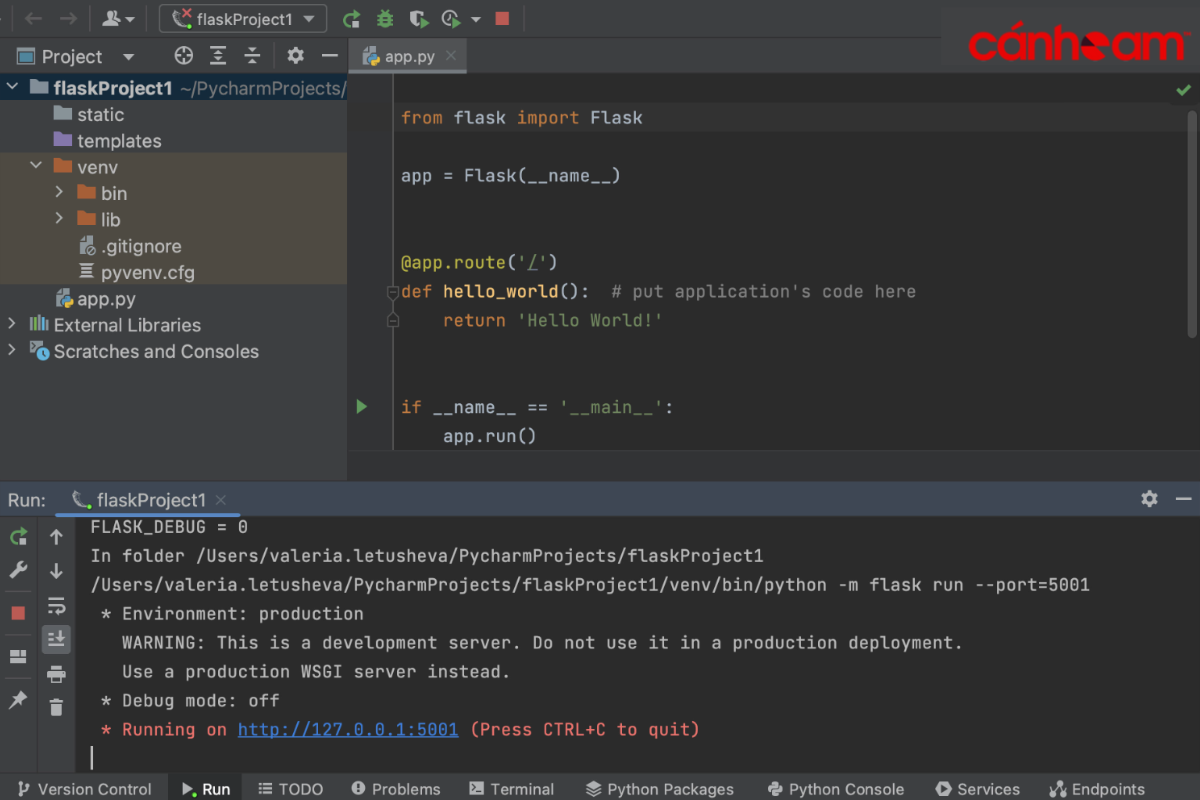
Task: Click the Expand All icon in the Project panel
Action: [218, 56]
